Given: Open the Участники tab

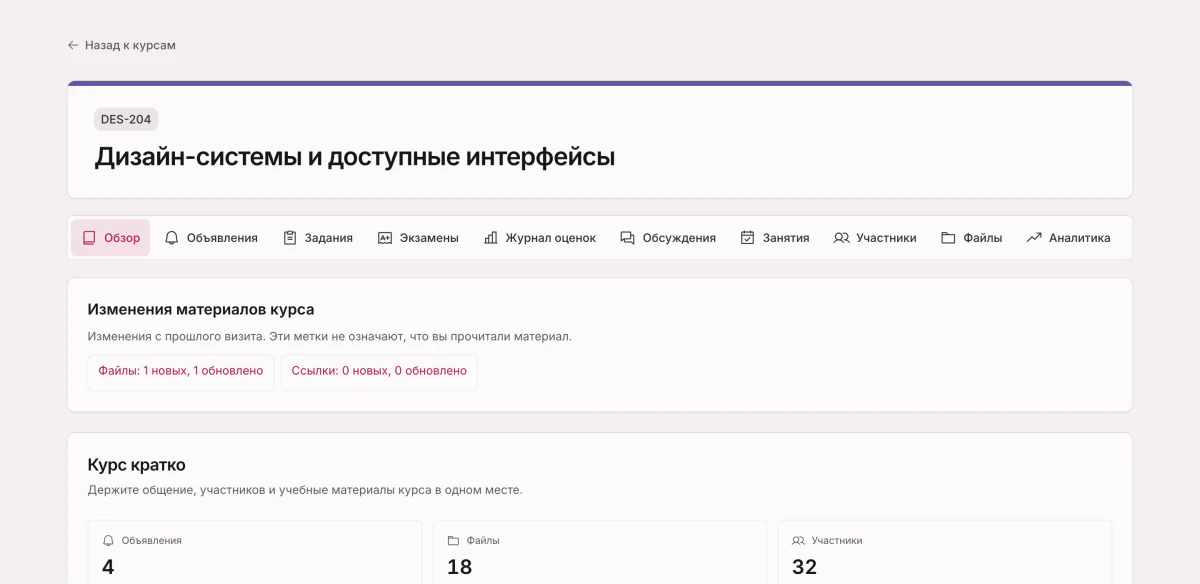Looking at the screenshot, I should [875, 238].
